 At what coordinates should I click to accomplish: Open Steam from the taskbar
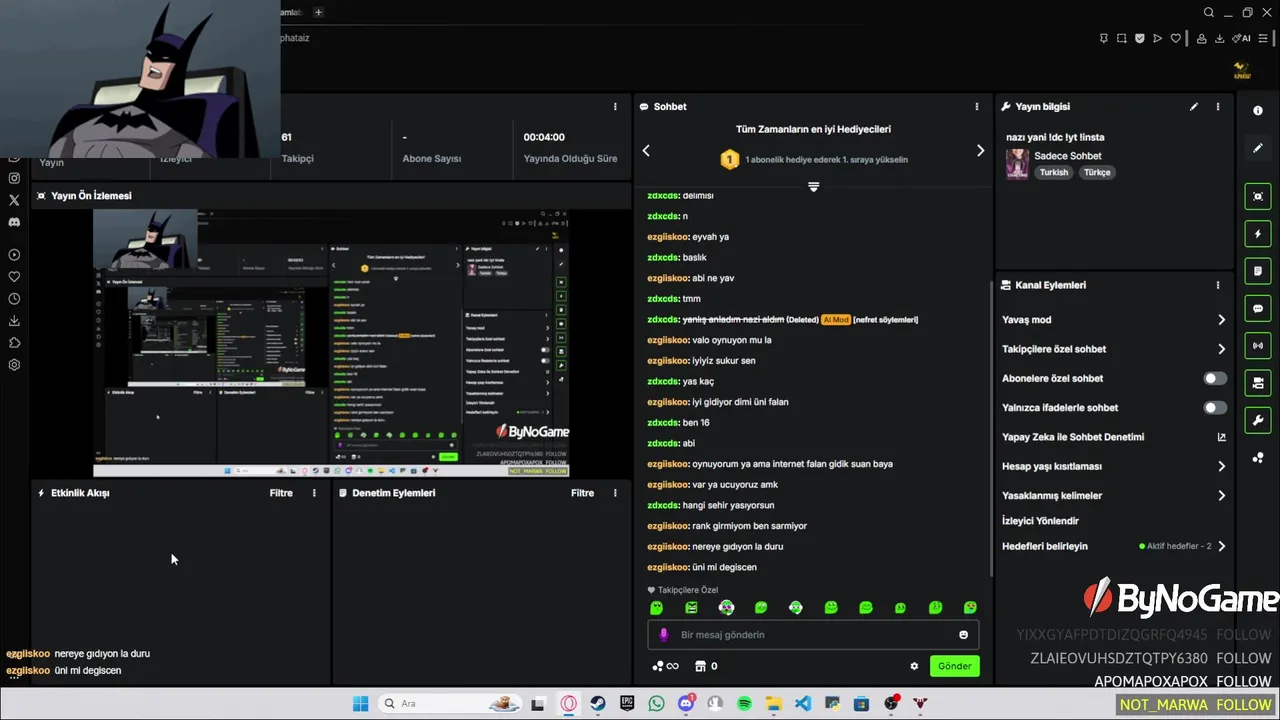point(597,704)
